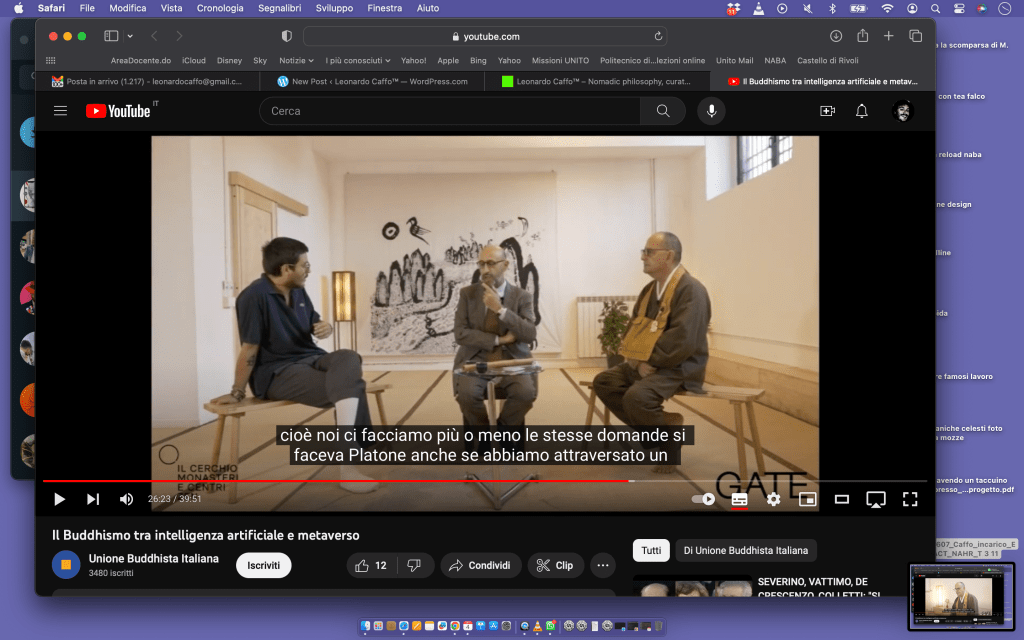Expand I più conosciuti bookmarks dropdown
1024x640 pixels.
point(358,60)
